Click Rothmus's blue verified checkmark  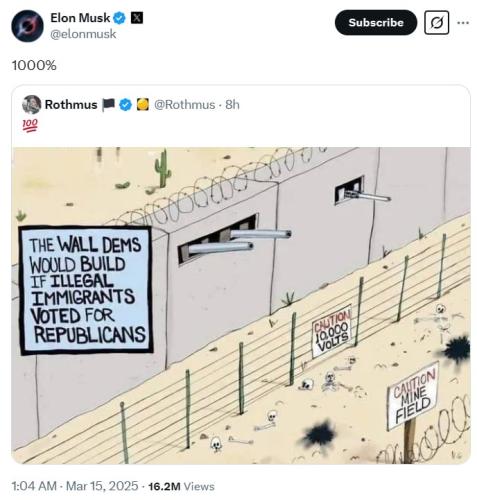point(125,105)
